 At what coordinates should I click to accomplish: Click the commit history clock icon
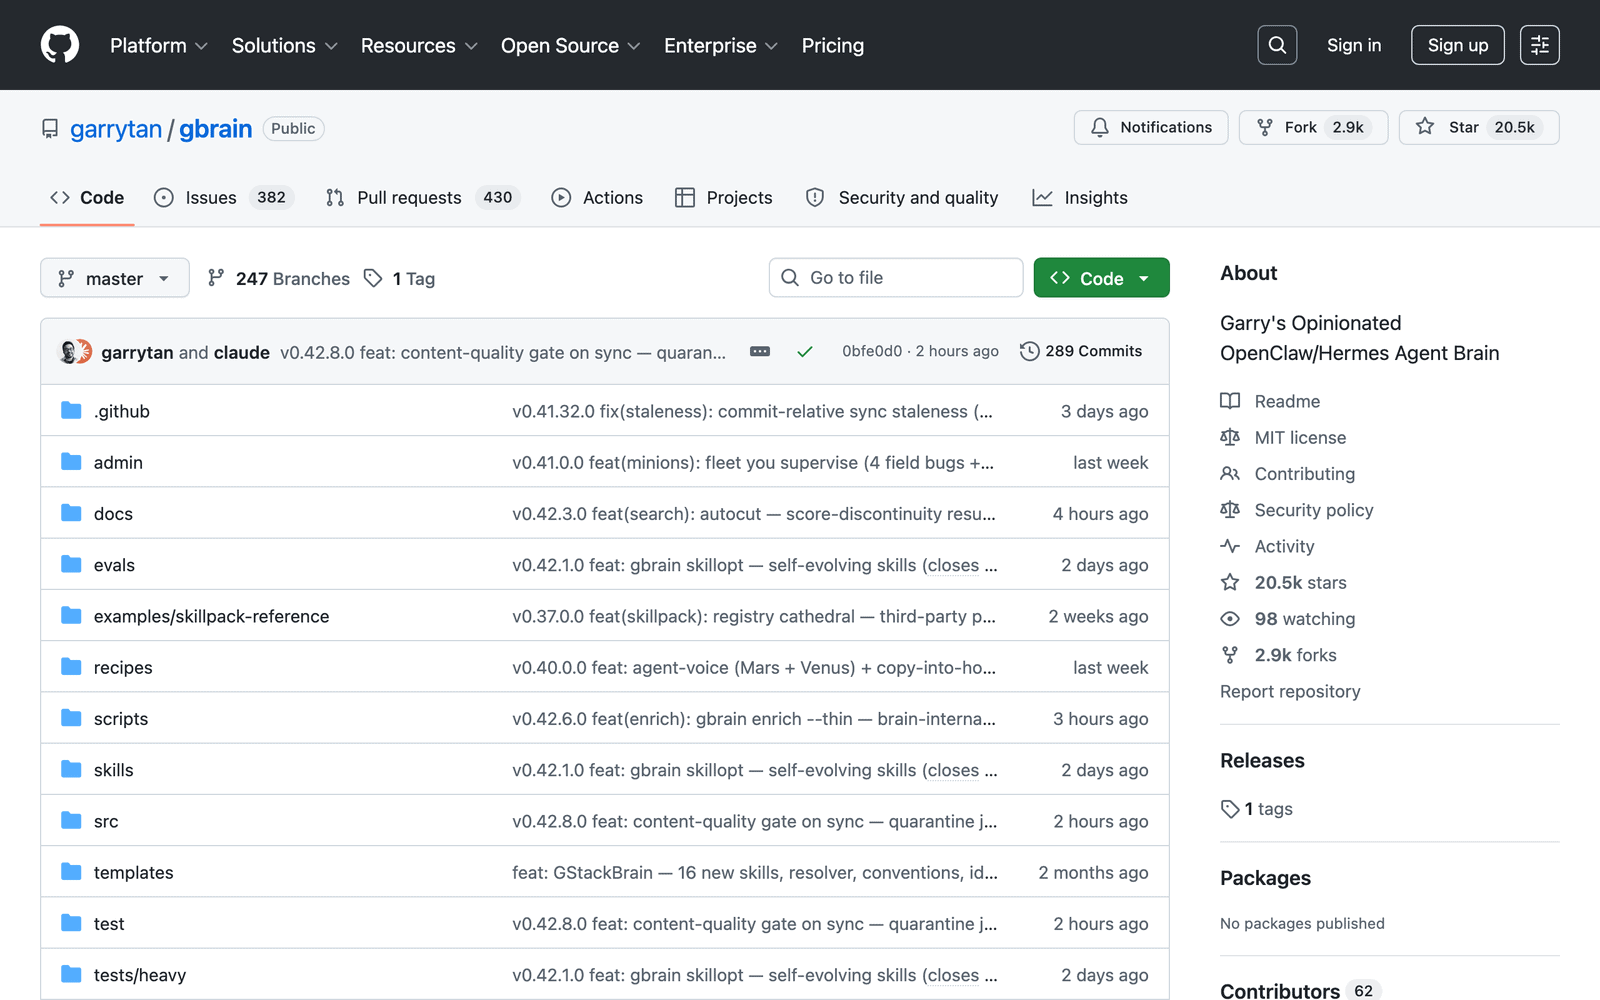tap(1029, 351)
